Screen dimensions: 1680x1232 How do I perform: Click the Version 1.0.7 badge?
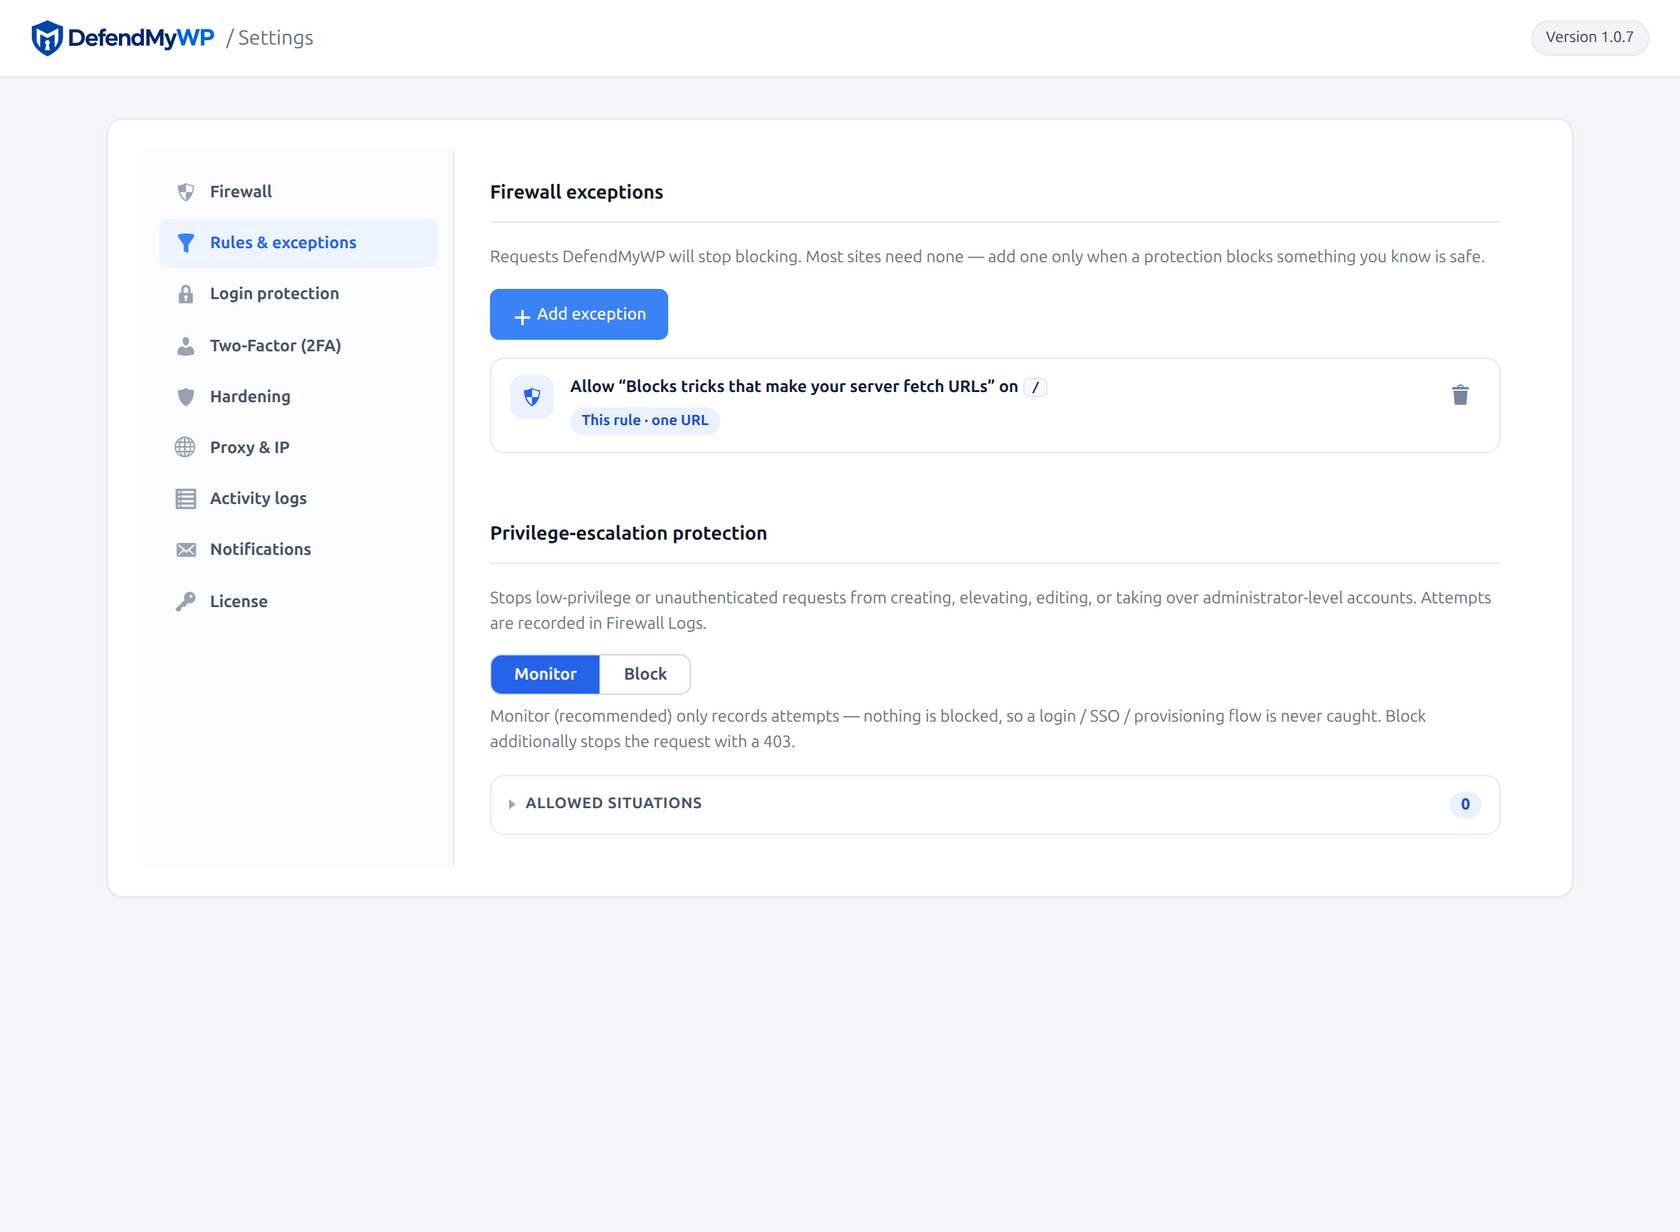pyautogui.click(x=1590, y=38)
